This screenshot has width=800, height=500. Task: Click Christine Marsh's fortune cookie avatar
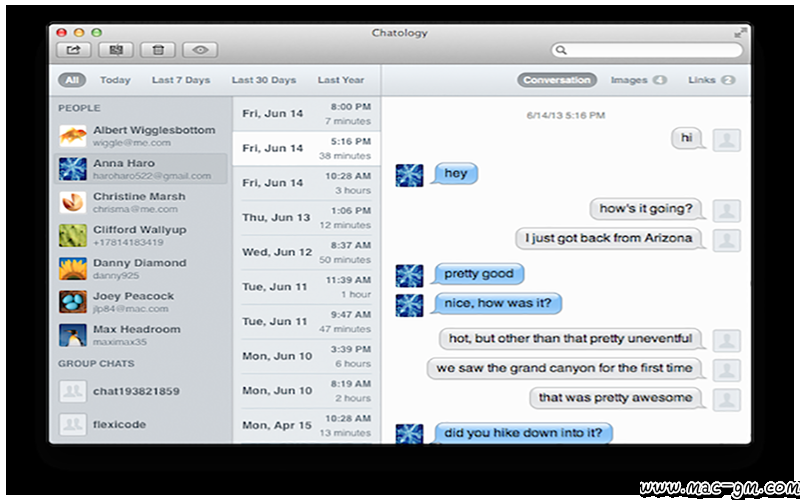point(72,203)
